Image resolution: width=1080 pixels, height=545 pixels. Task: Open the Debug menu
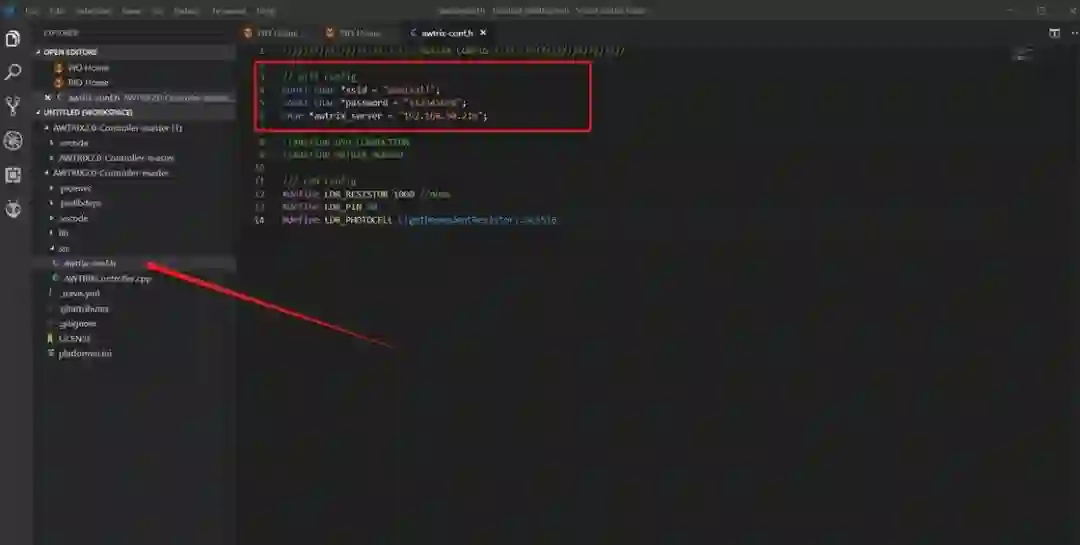tap(186, 11)
